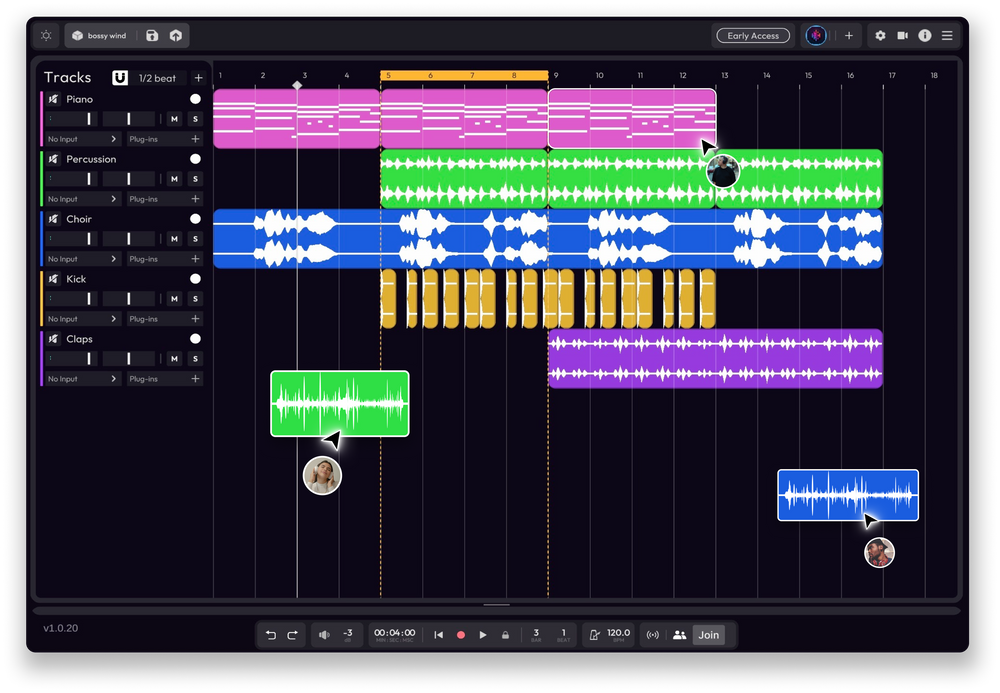Click the collaborators people icon
The width and height of the screenshot is (1000, 693).
[x=679, y=634]
